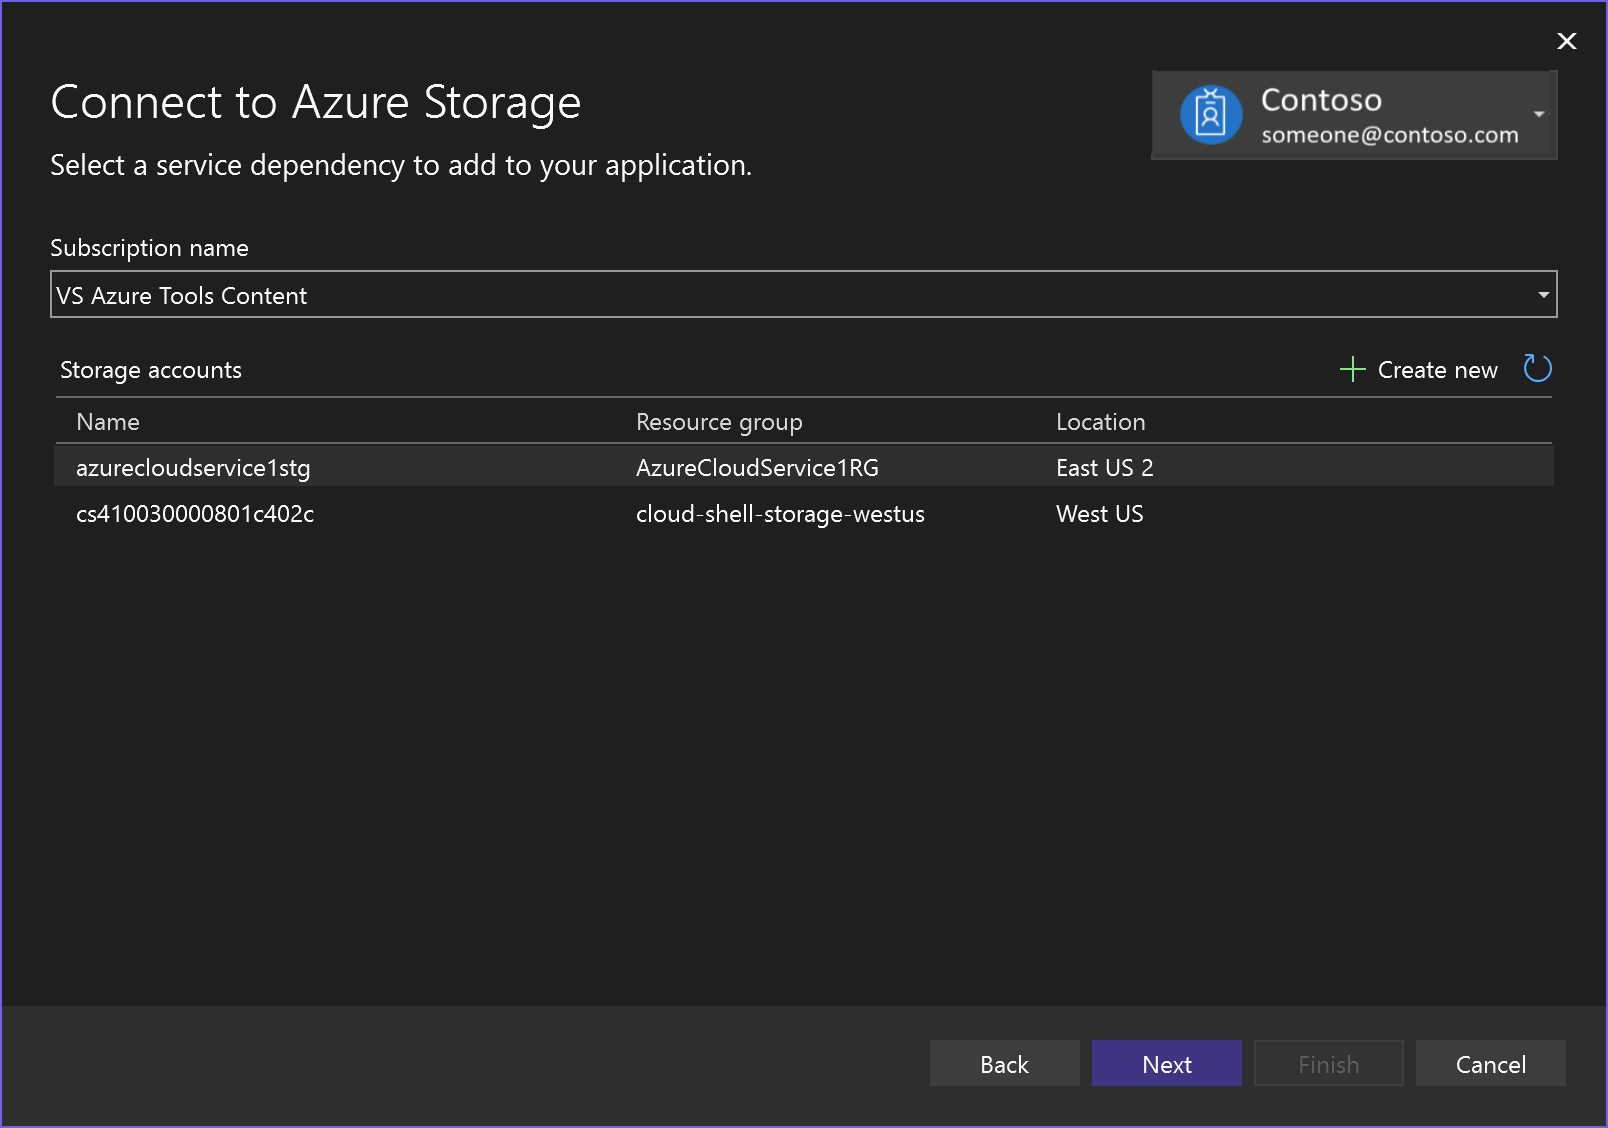Click the Resource group column header
The height and width of the screenshot is (1128, 1608).
tap(719, 422)
